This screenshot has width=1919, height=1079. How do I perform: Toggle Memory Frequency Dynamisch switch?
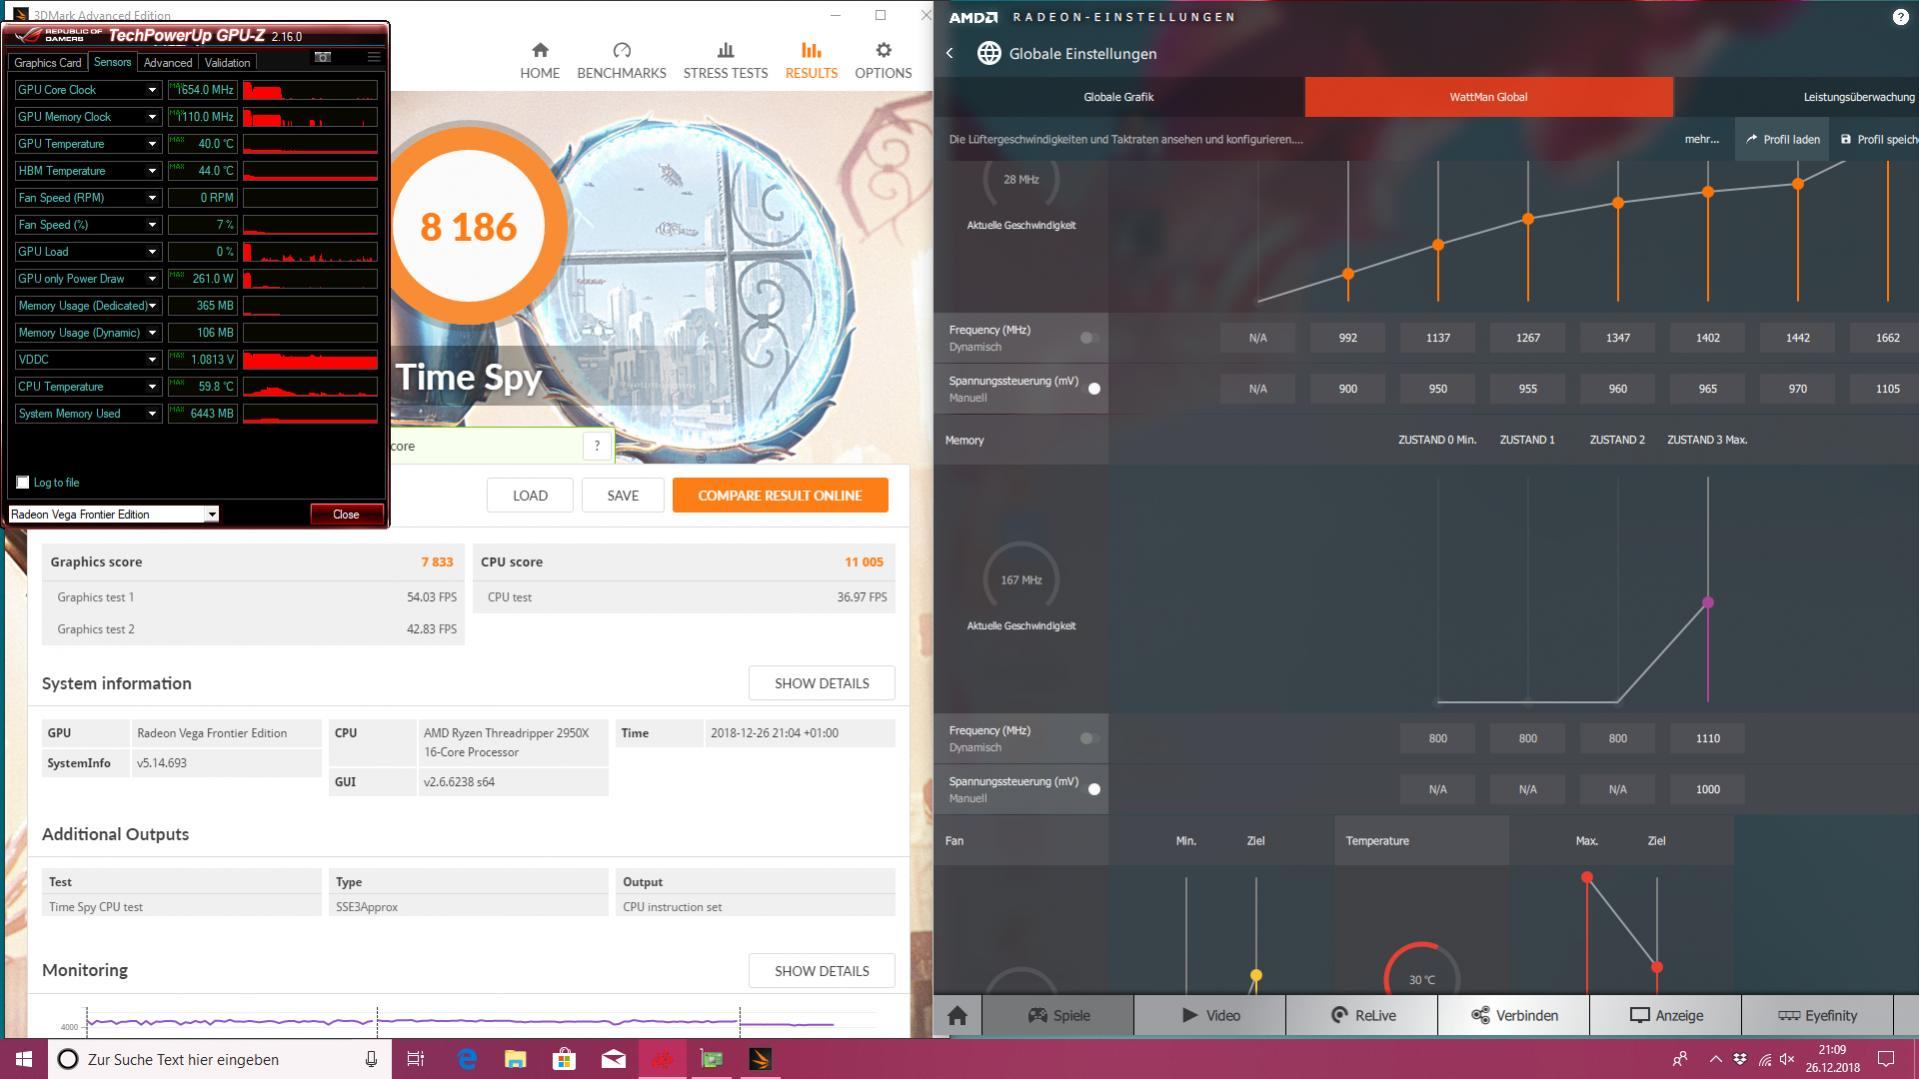[1090, 739]
